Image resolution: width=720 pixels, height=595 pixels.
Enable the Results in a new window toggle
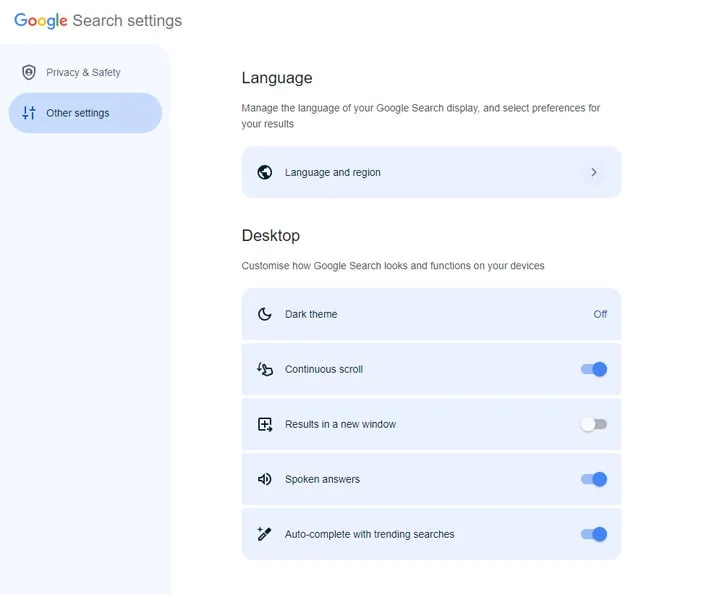(x=594, y=424)
